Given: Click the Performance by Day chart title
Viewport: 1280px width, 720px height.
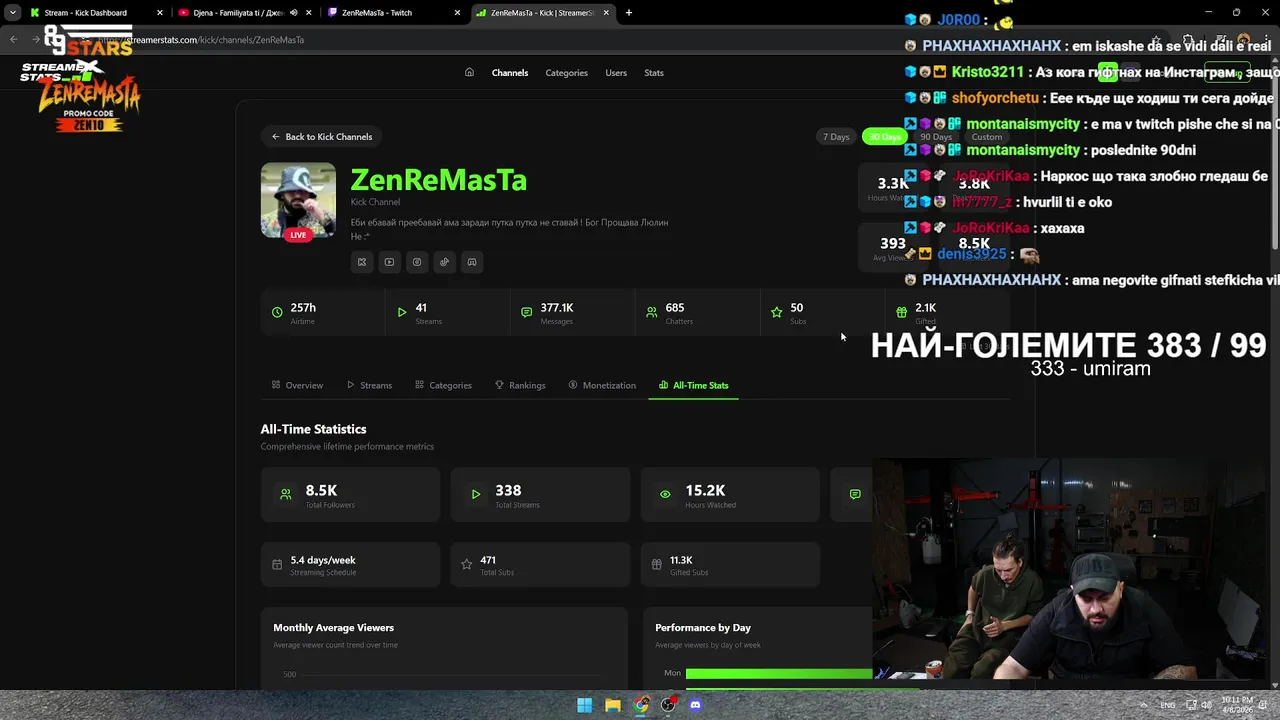Looking at the screenshot, I should point(703,628).
